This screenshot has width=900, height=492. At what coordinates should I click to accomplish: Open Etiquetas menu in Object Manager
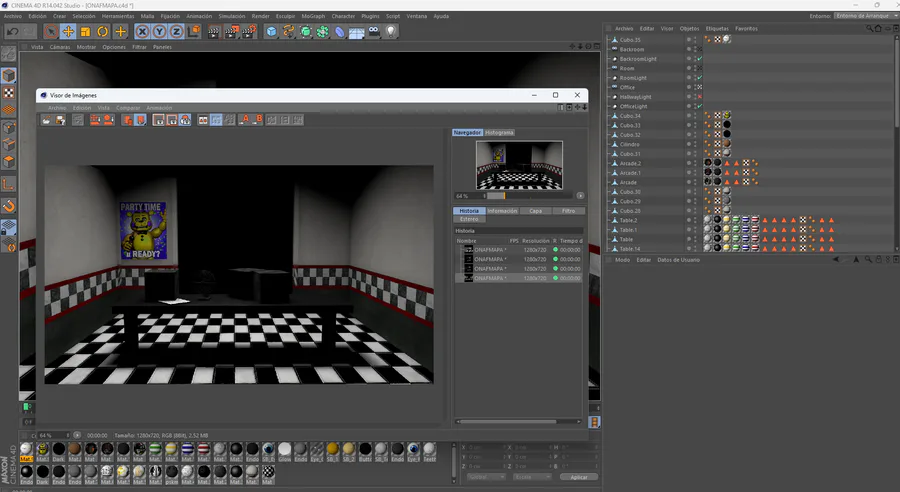pyautogui.click(x=717, y=28)
